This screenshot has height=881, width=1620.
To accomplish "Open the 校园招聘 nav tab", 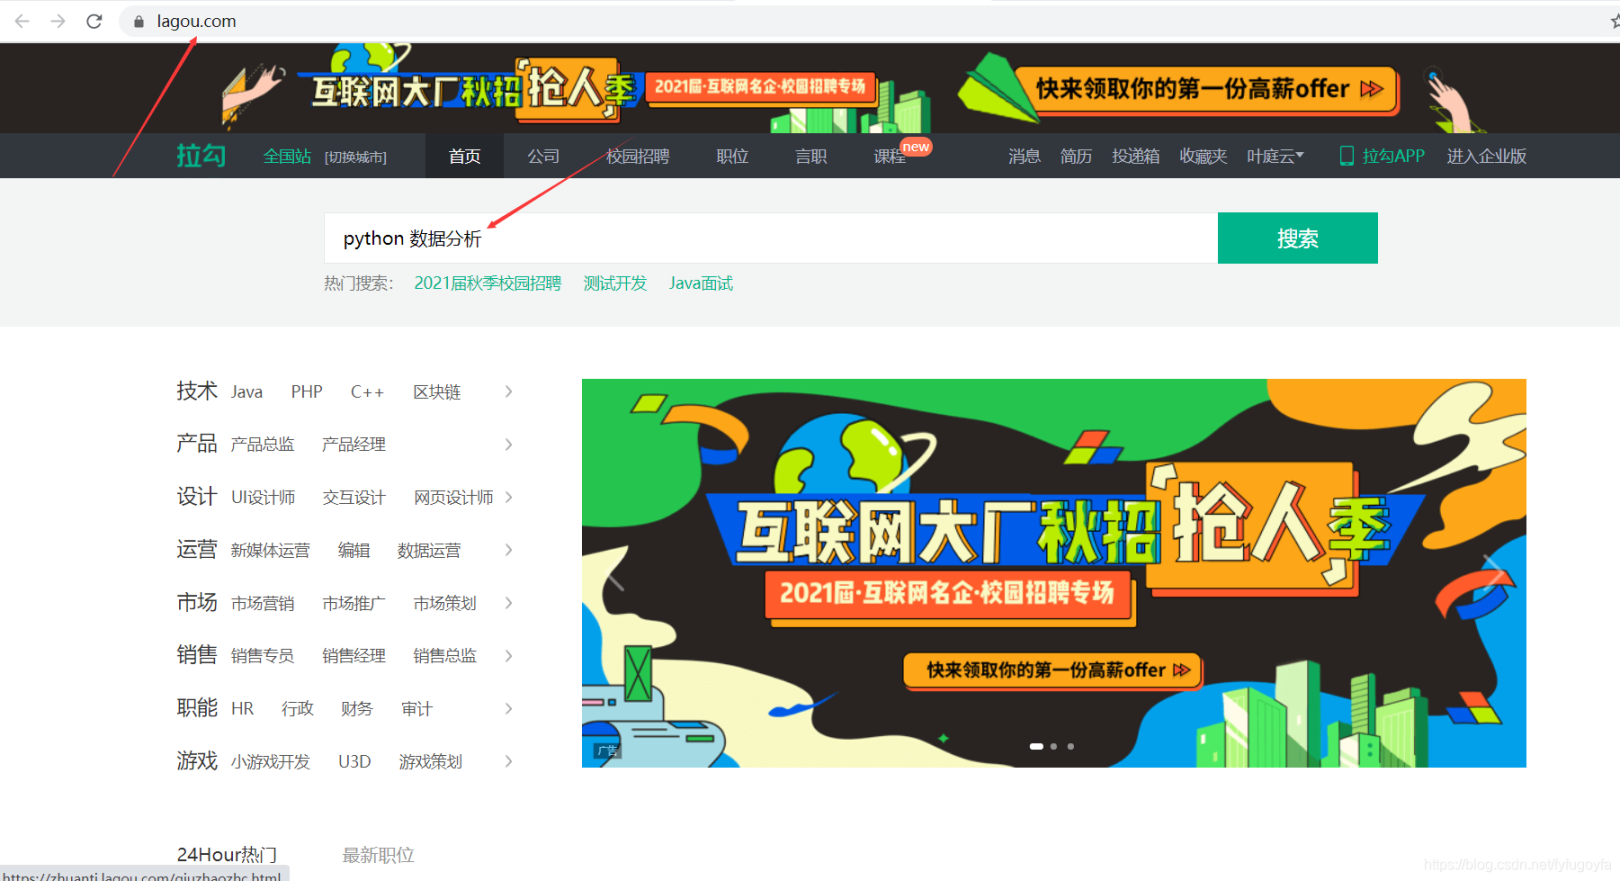I will tap(638, 156).
